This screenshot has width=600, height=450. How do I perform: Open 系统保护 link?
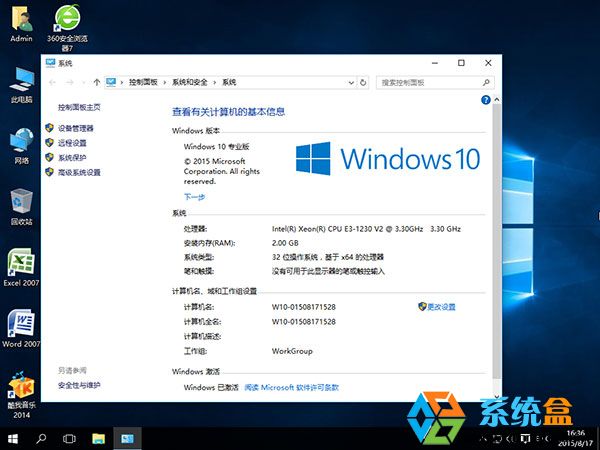pos(72,157)
